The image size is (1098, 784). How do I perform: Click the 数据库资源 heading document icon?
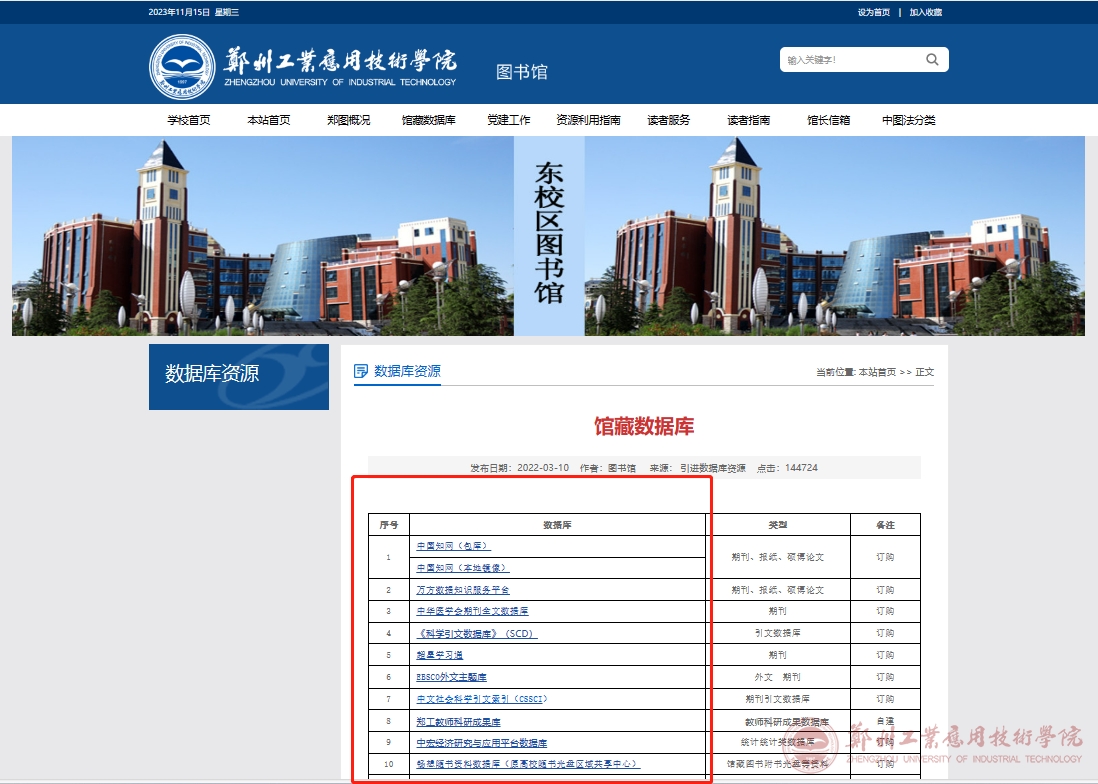click(361, 371)
